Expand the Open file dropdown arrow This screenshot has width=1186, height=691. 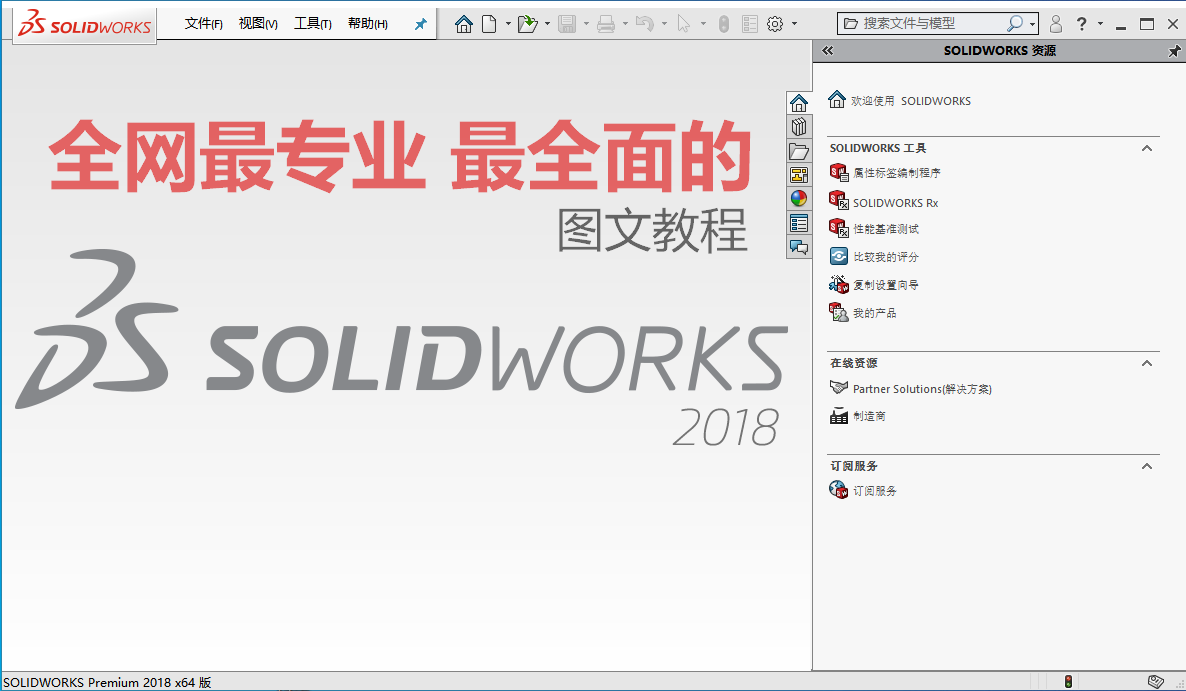[547, 24]
